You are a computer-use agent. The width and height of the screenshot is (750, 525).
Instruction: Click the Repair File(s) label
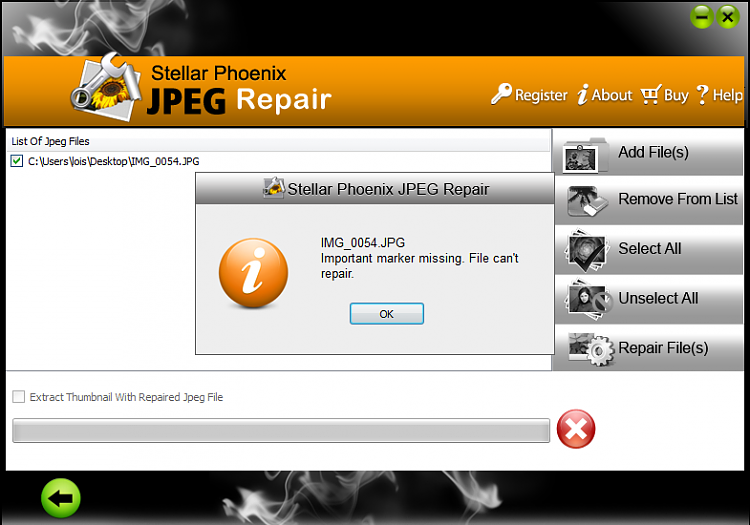663,348
